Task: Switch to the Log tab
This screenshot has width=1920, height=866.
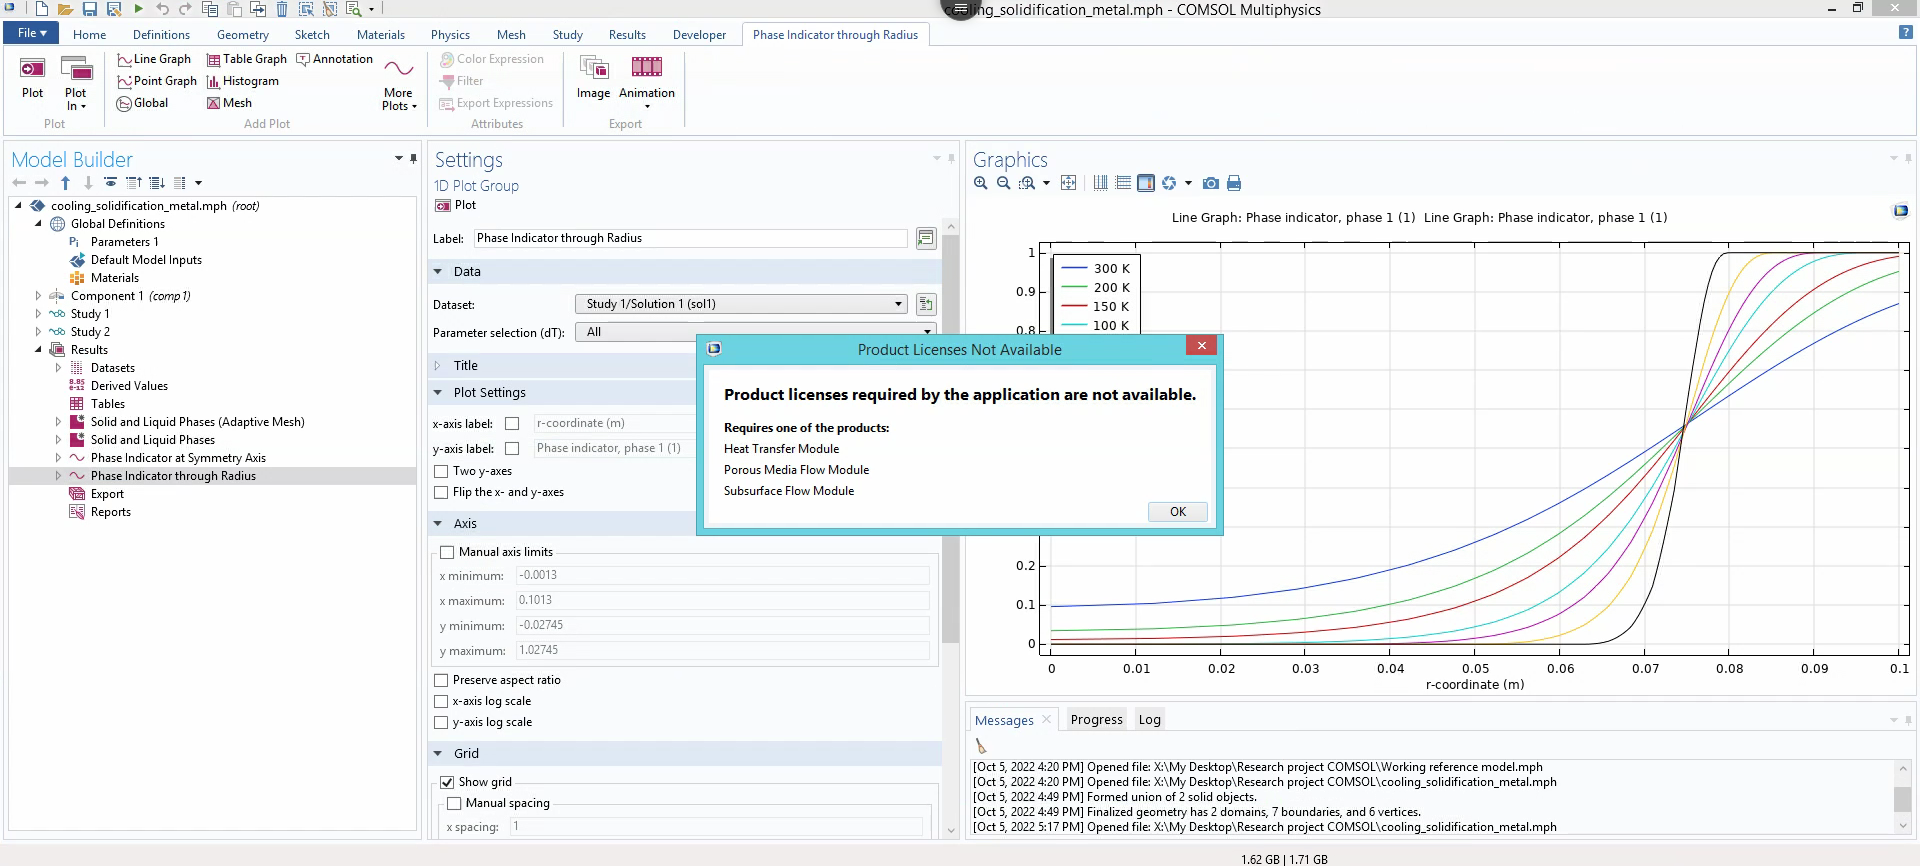Action: [1149, 720]
